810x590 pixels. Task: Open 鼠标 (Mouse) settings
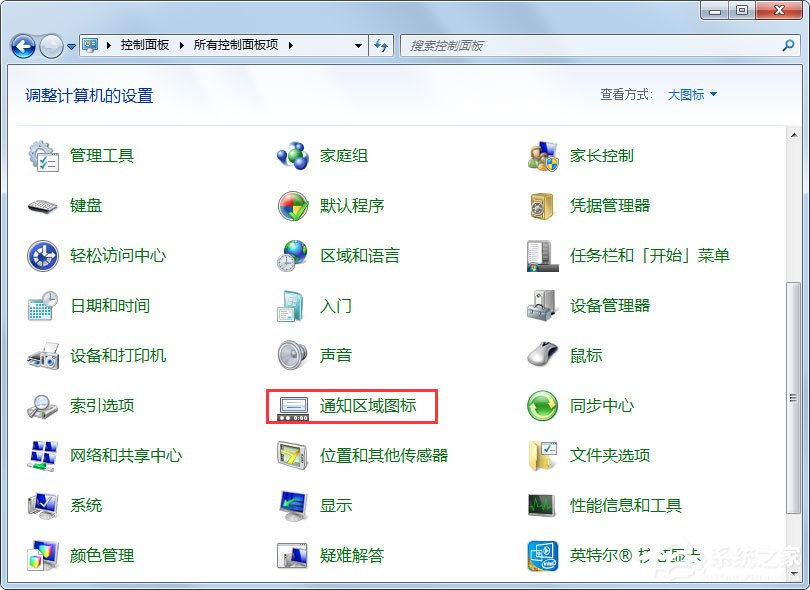click(585, 355)
